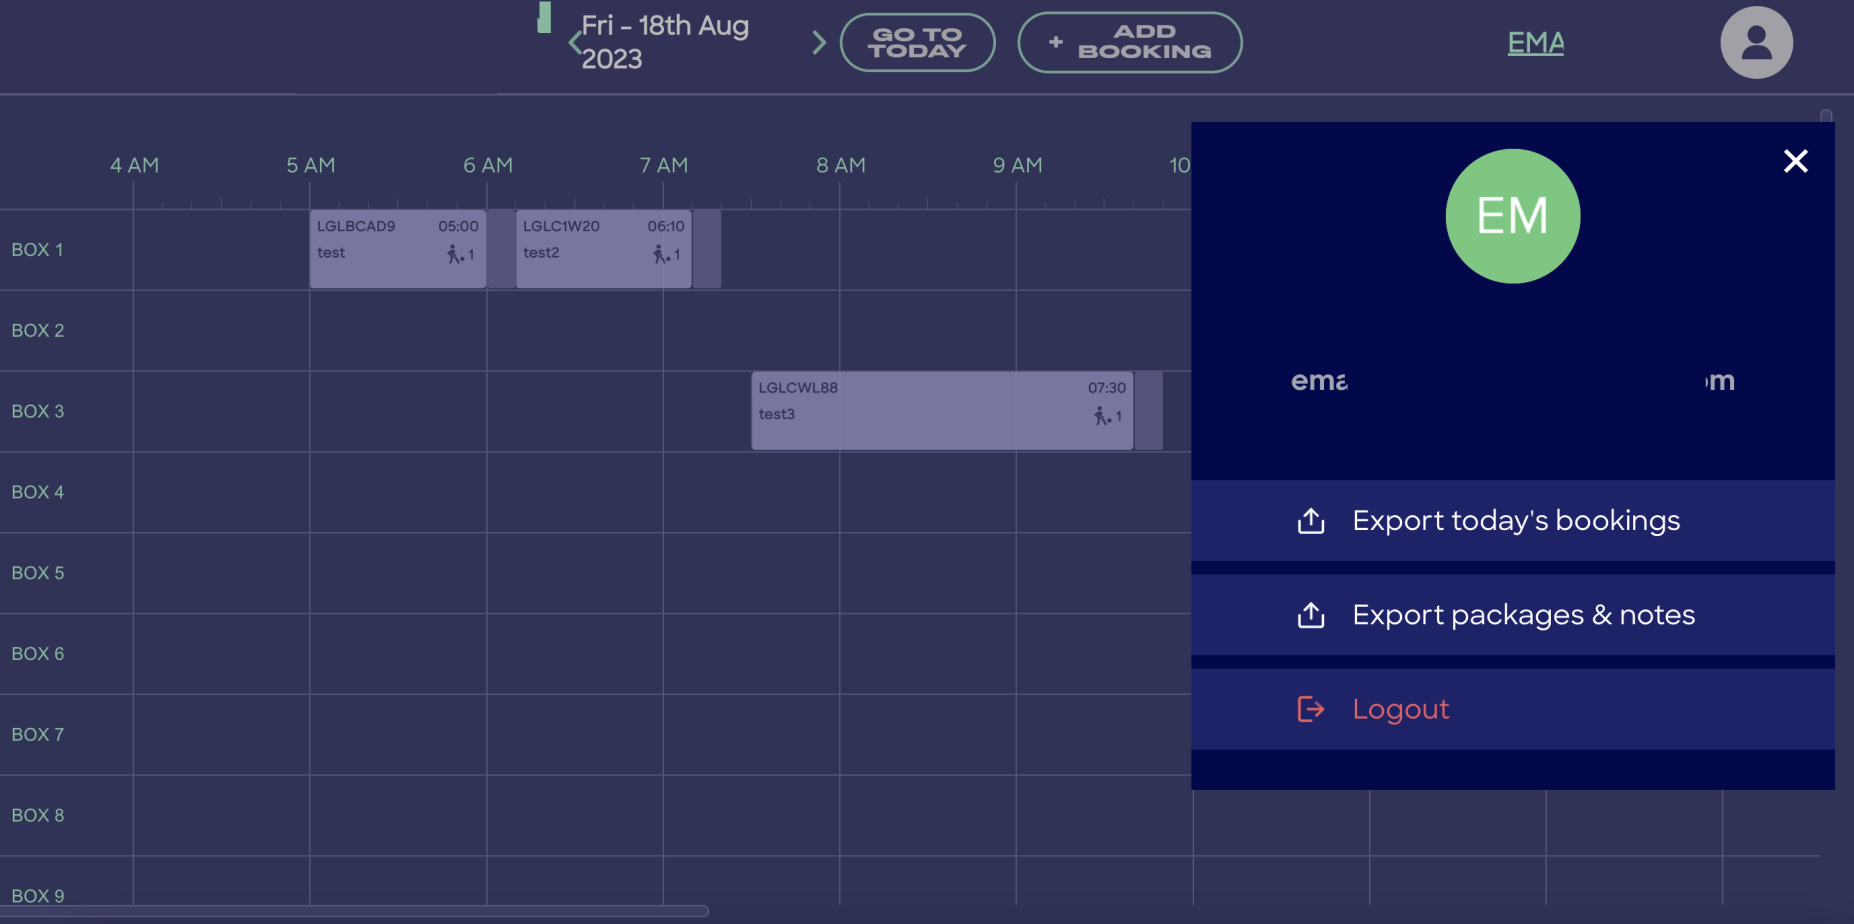
Task: Select the BOX 5 row label
Action: pyautogui.click(x=38, y=573)
